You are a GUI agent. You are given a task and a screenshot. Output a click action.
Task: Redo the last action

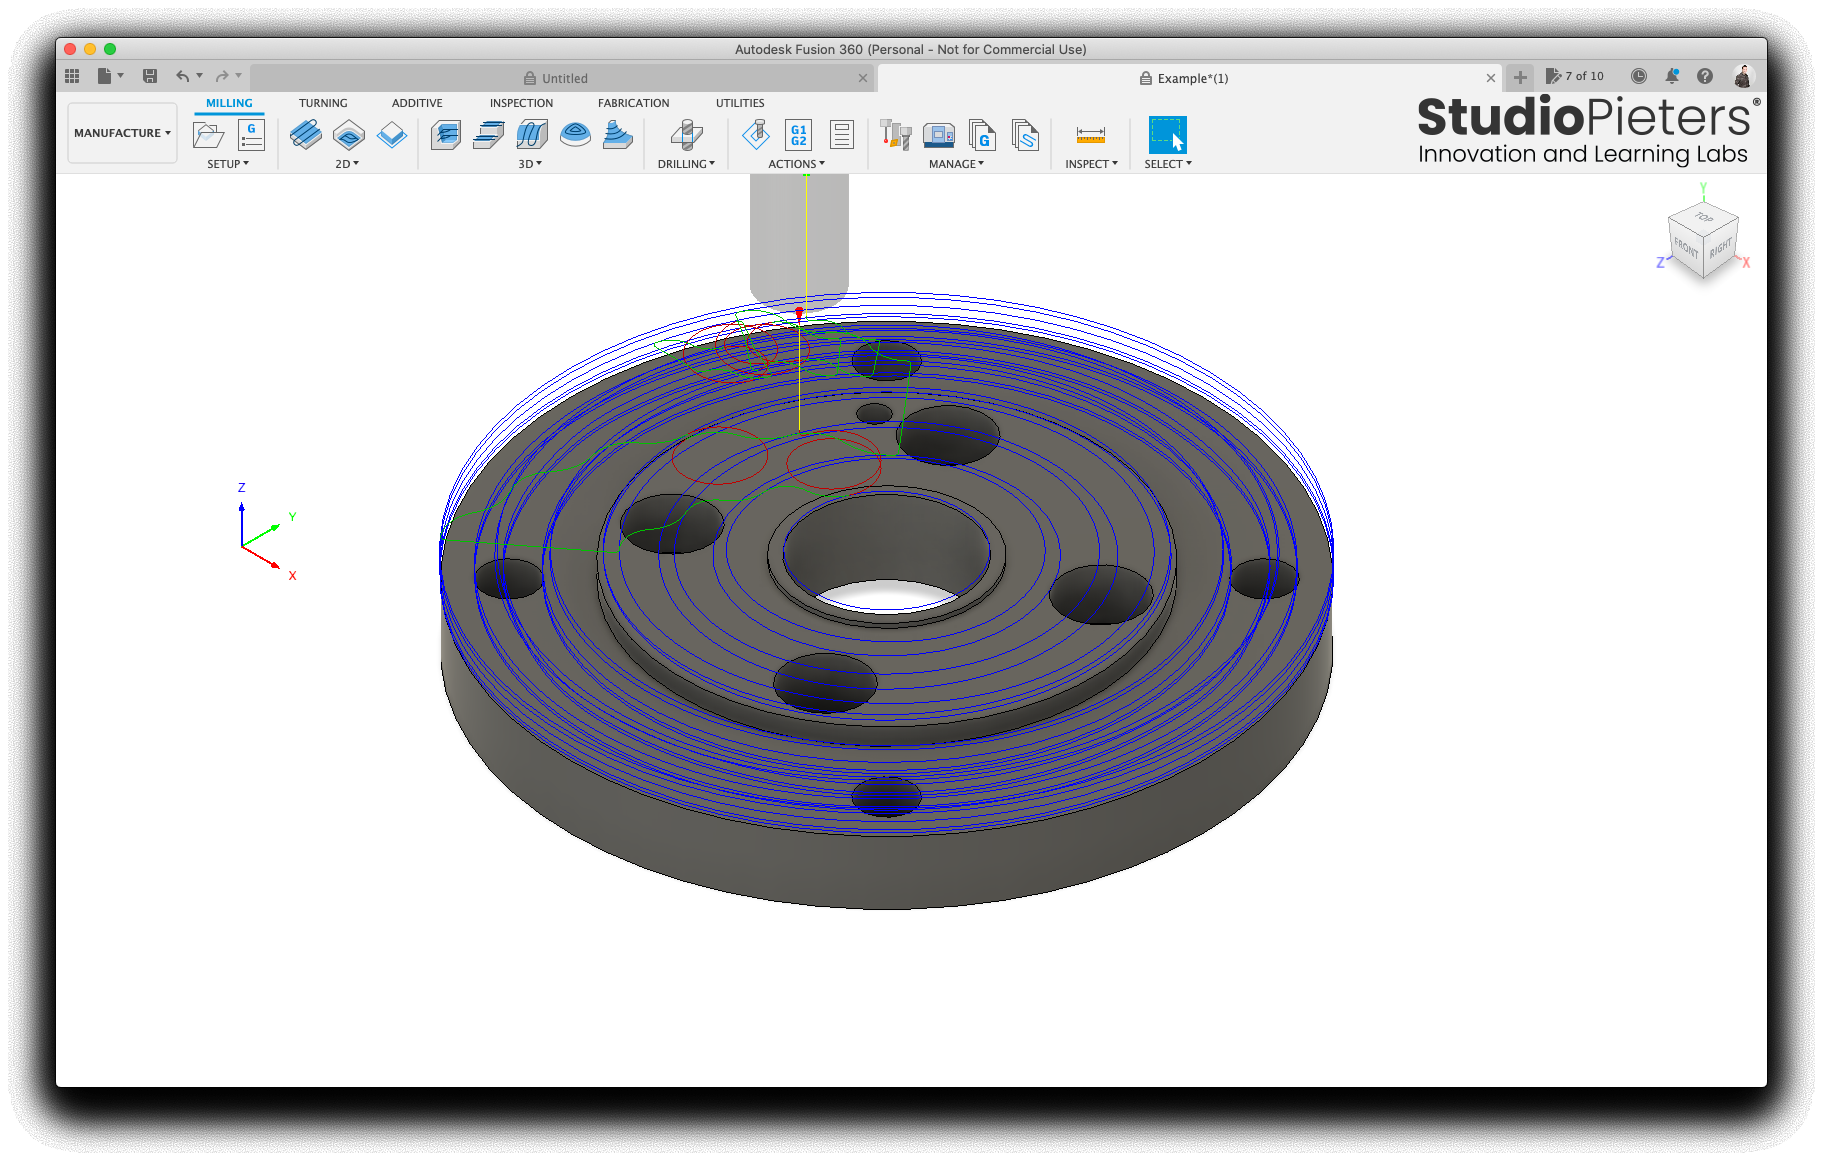[x=222, y=76]
